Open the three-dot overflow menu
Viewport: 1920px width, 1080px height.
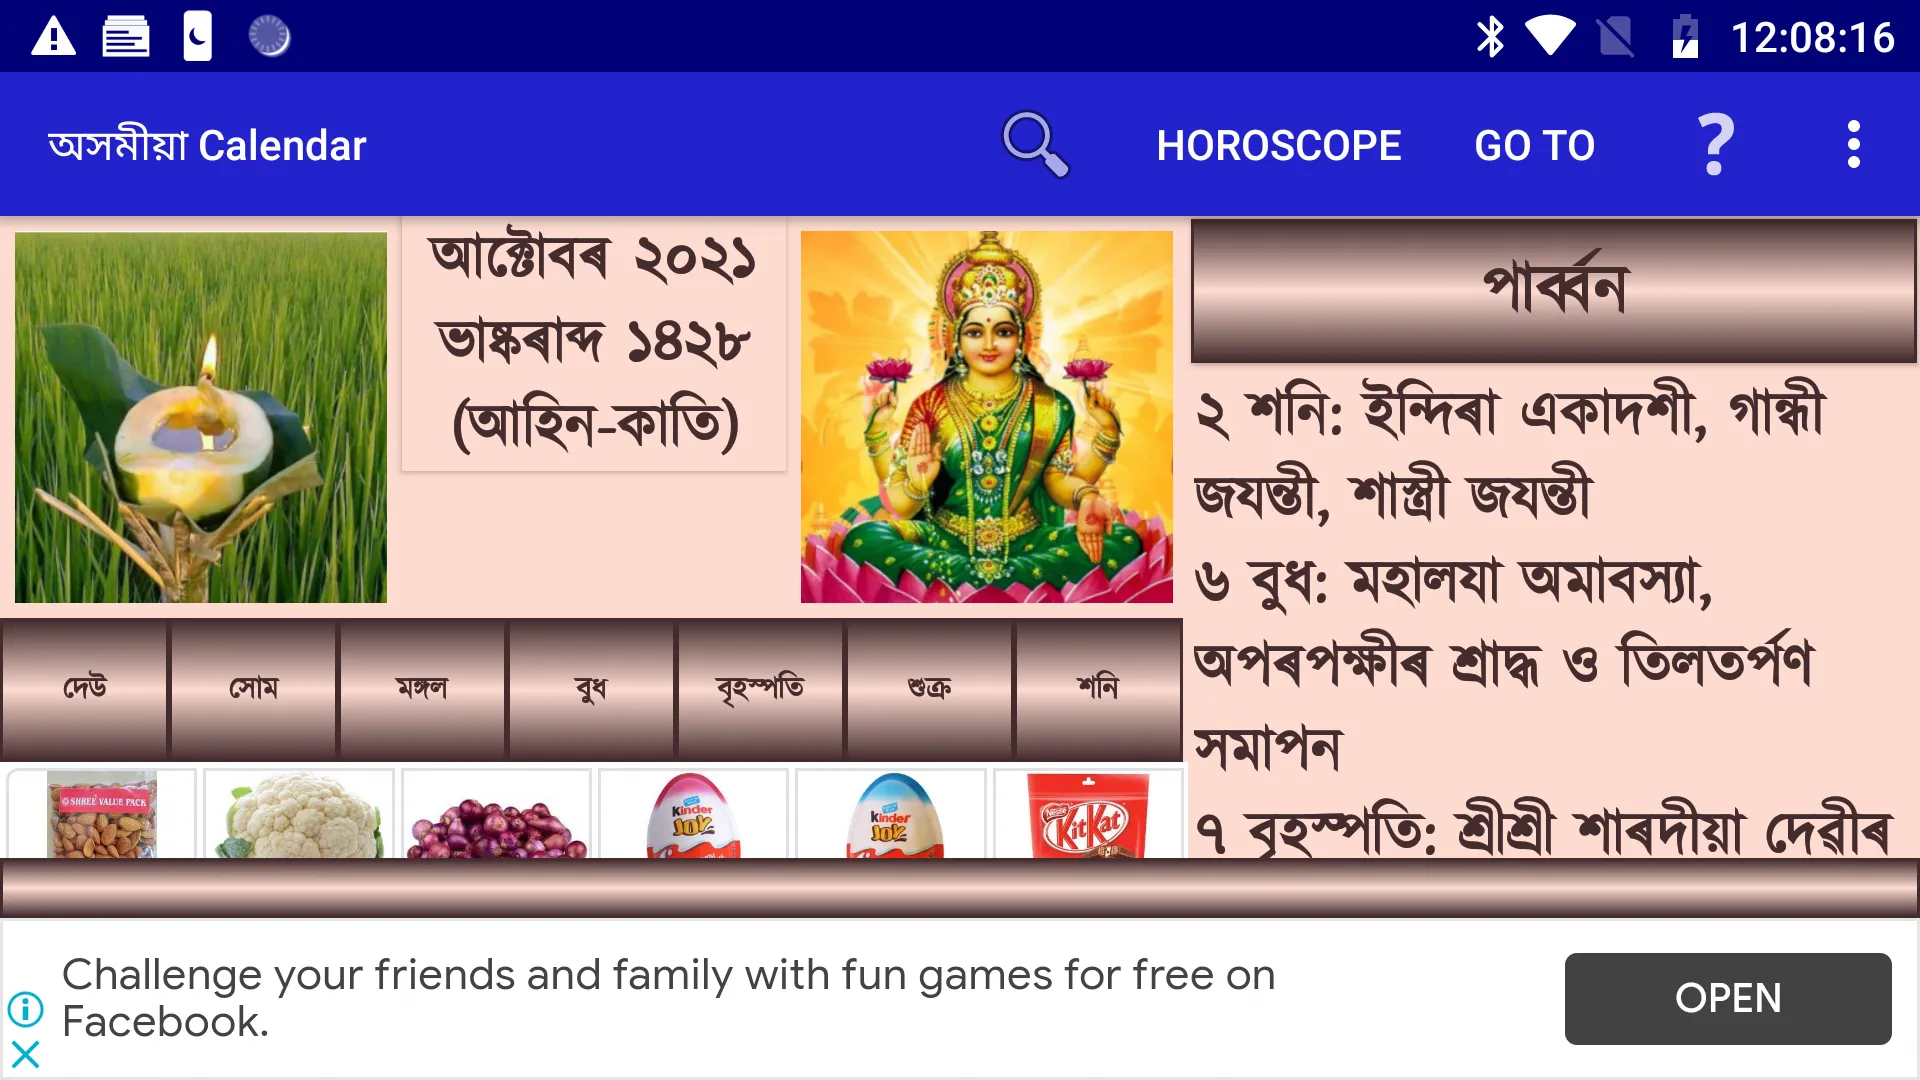[x=1855, y=144]
